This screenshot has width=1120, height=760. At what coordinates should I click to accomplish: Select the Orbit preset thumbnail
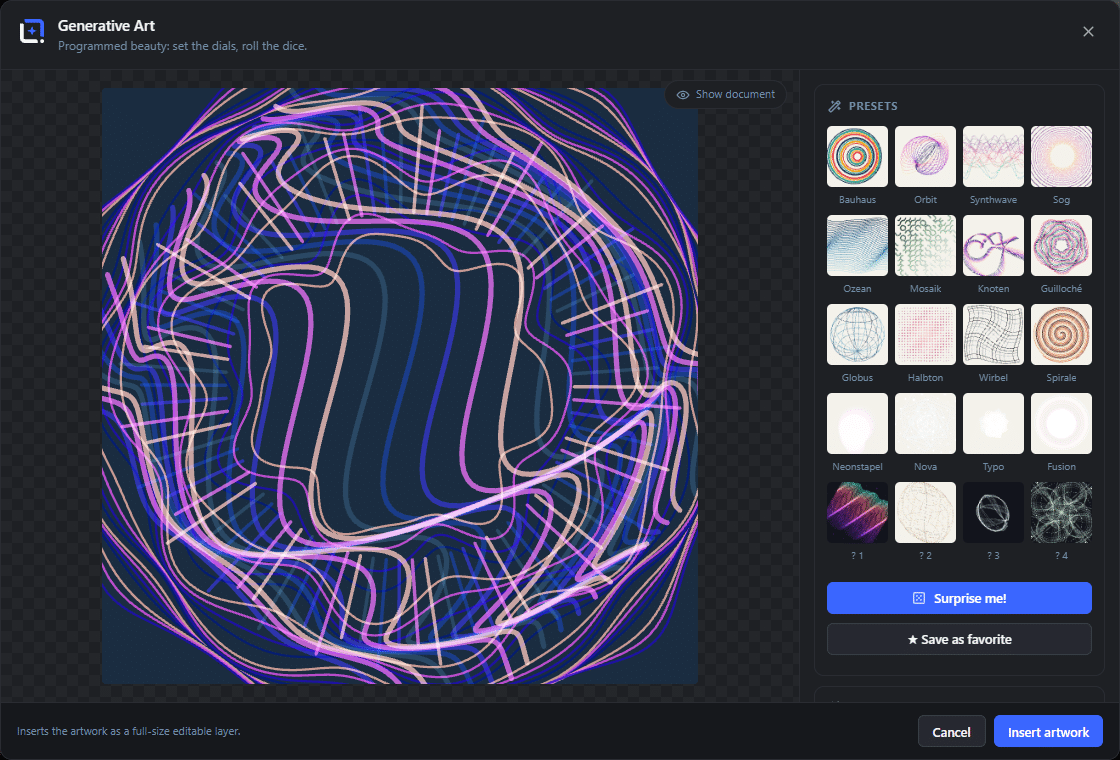925,156
